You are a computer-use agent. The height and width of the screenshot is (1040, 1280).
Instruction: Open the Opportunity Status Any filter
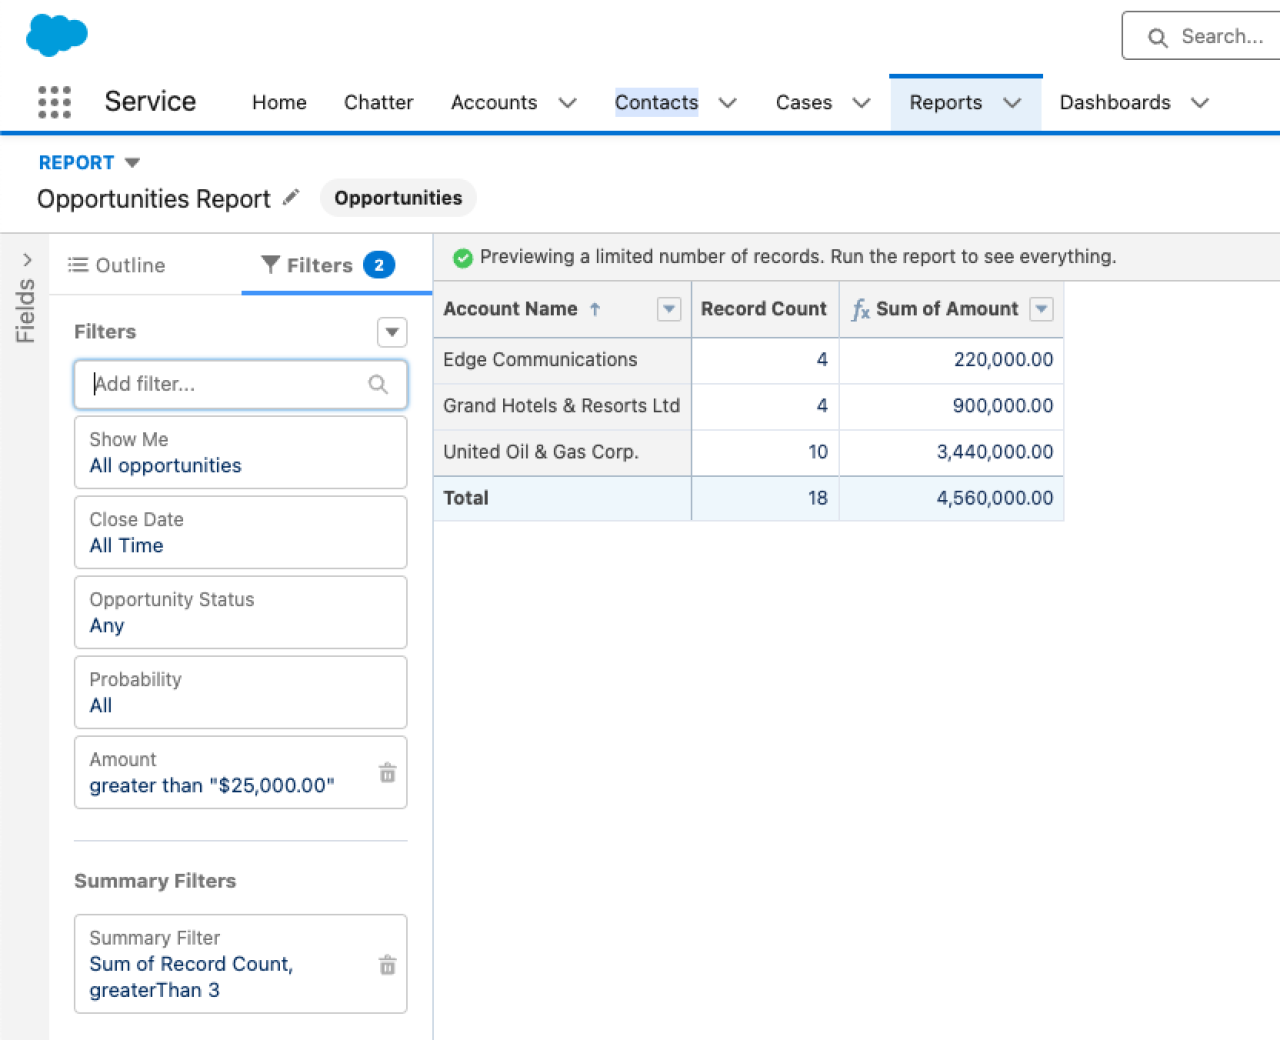pos(240,612)
